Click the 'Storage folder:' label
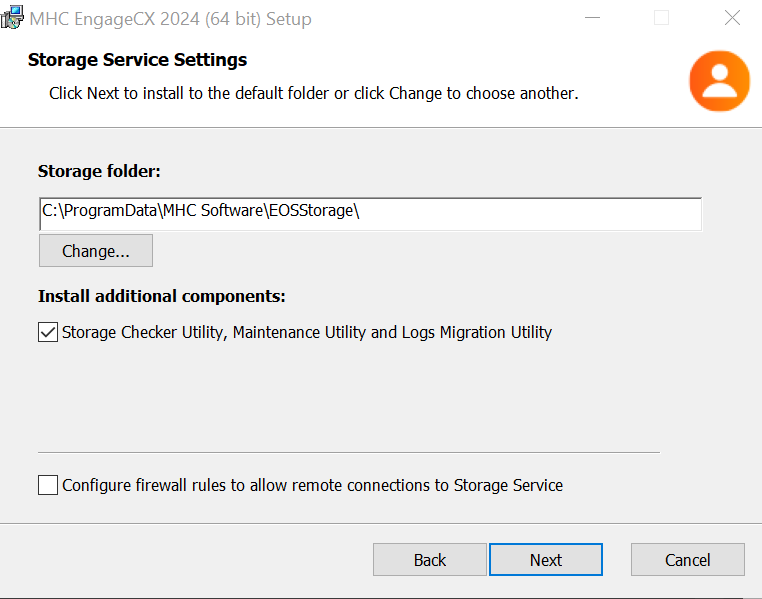 click(x=99, y=171)
